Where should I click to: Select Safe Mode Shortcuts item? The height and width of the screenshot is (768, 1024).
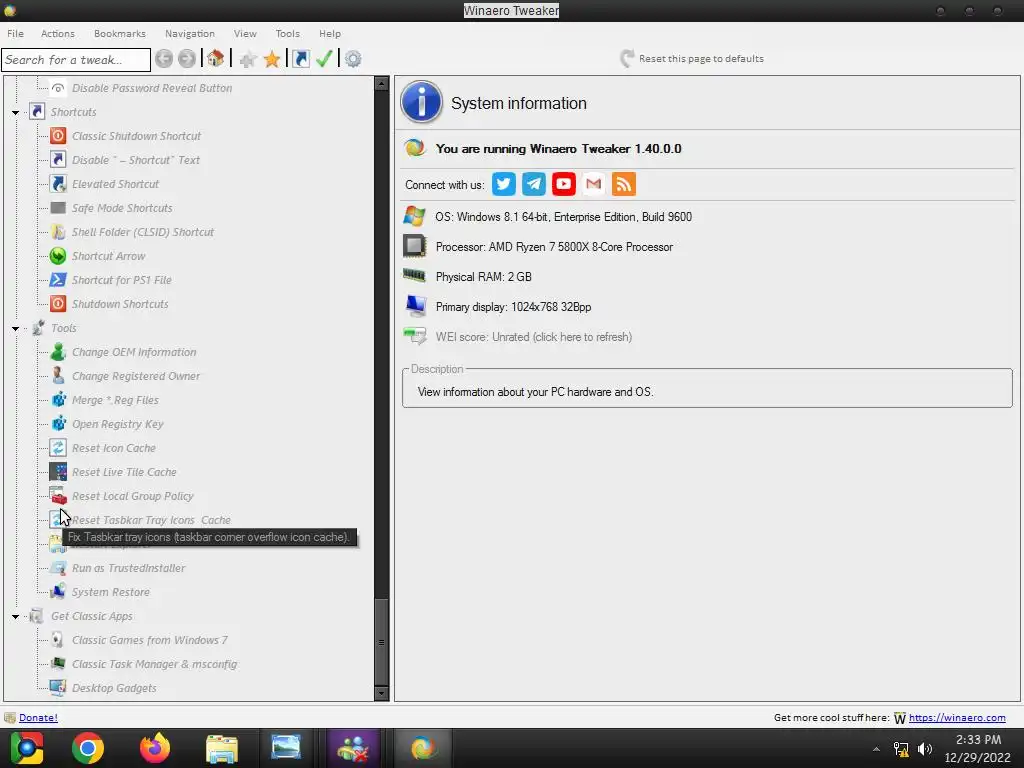122,208
